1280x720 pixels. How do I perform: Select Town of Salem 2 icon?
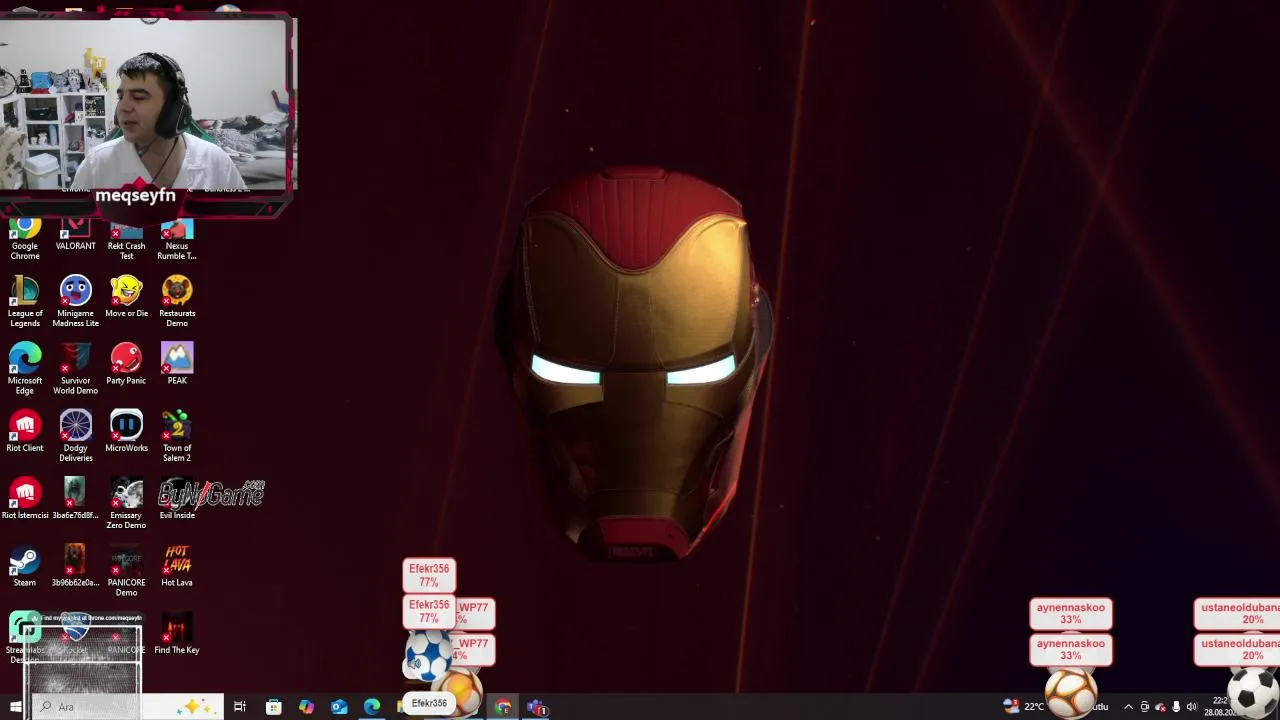point(177,435)
